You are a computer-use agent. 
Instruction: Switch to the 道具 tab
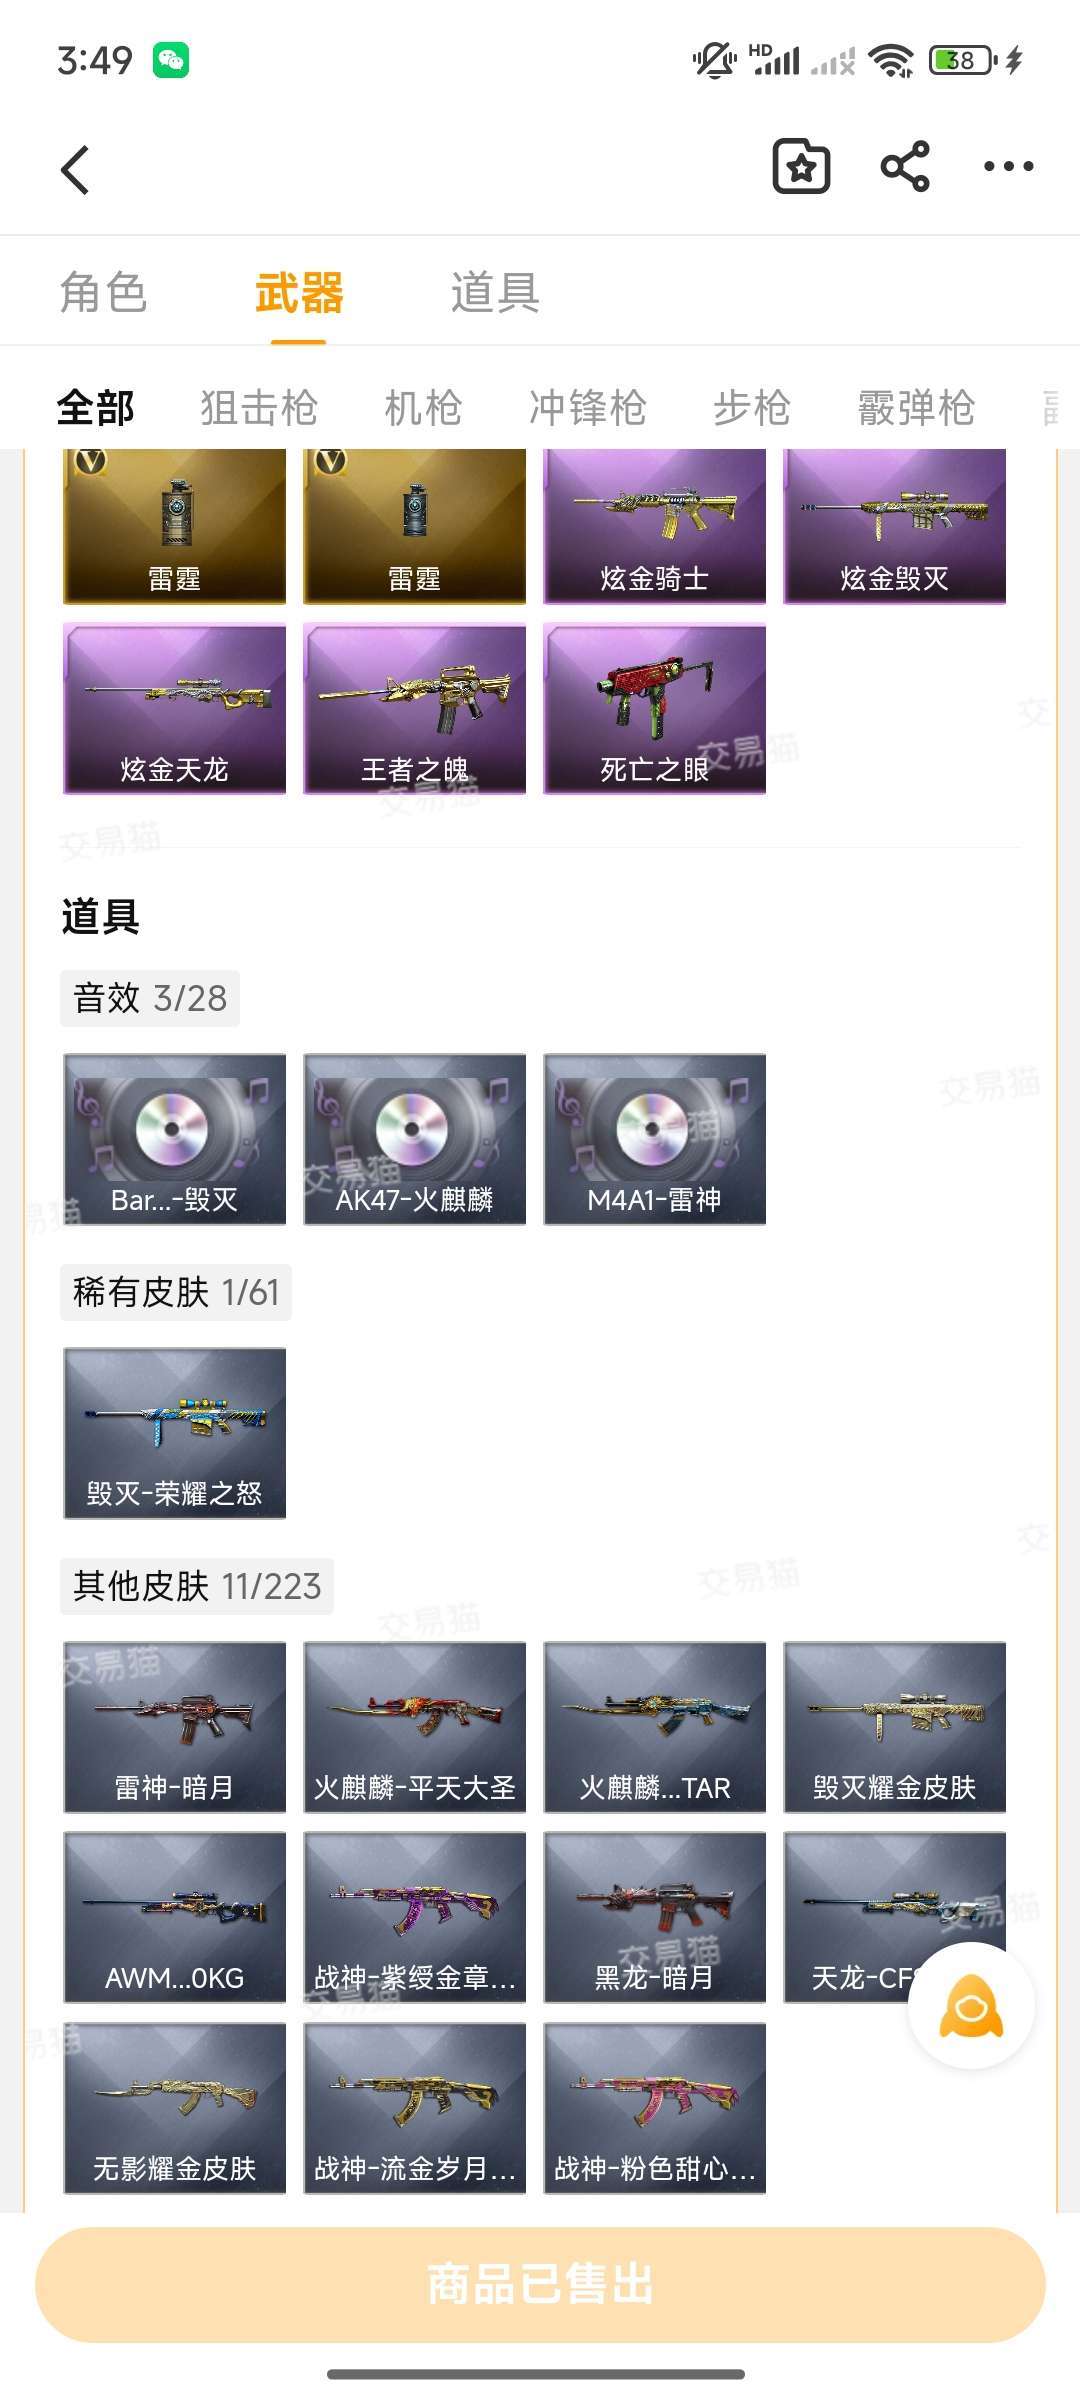(495, 293)
